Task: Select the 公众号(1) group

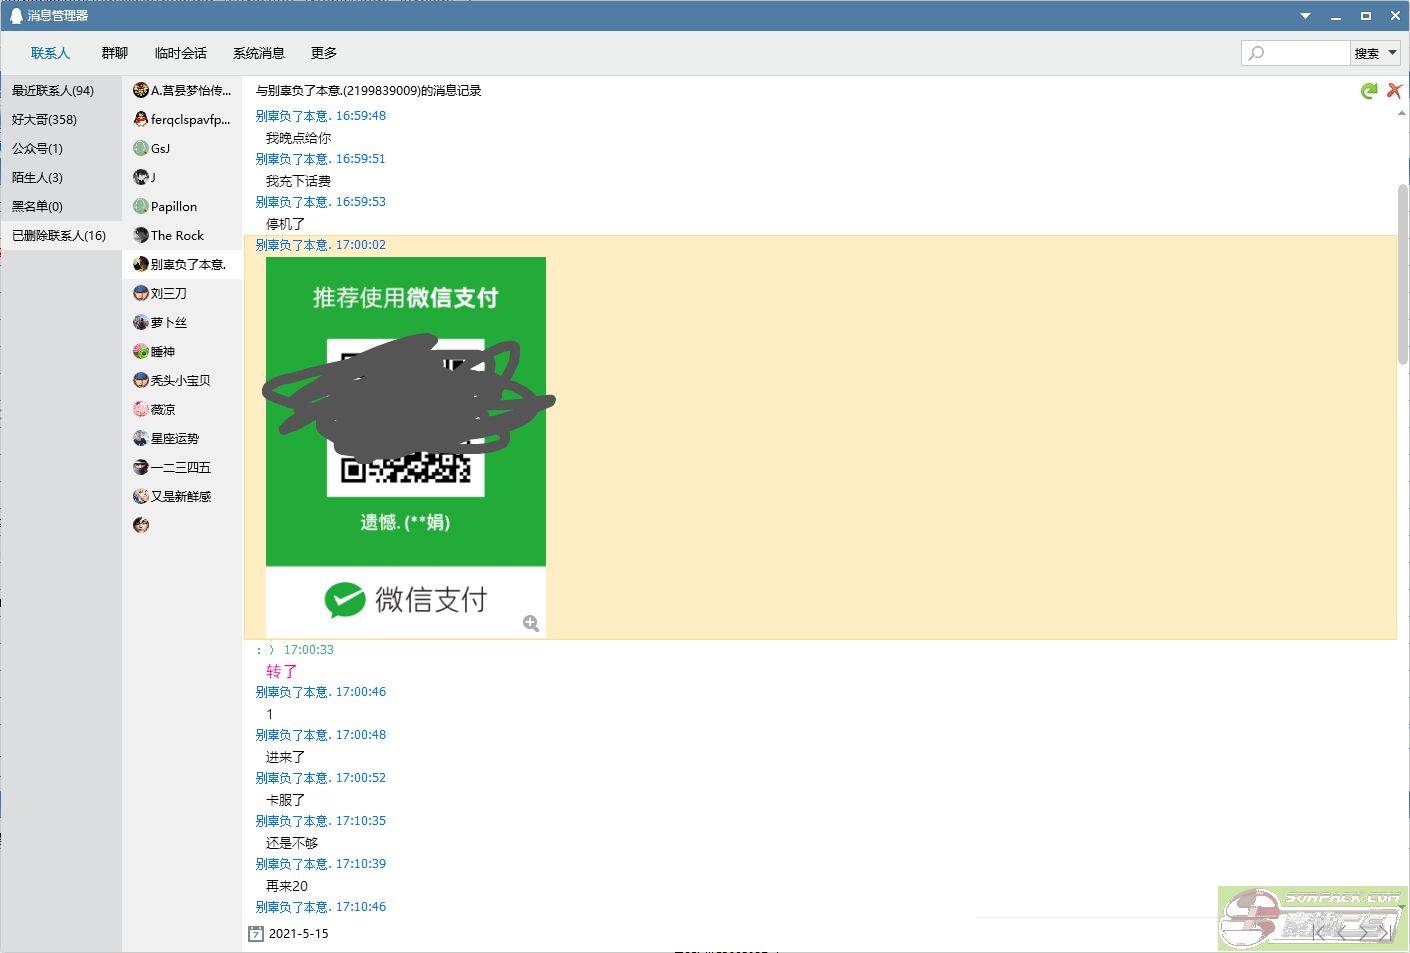Action: click(61, 148)
